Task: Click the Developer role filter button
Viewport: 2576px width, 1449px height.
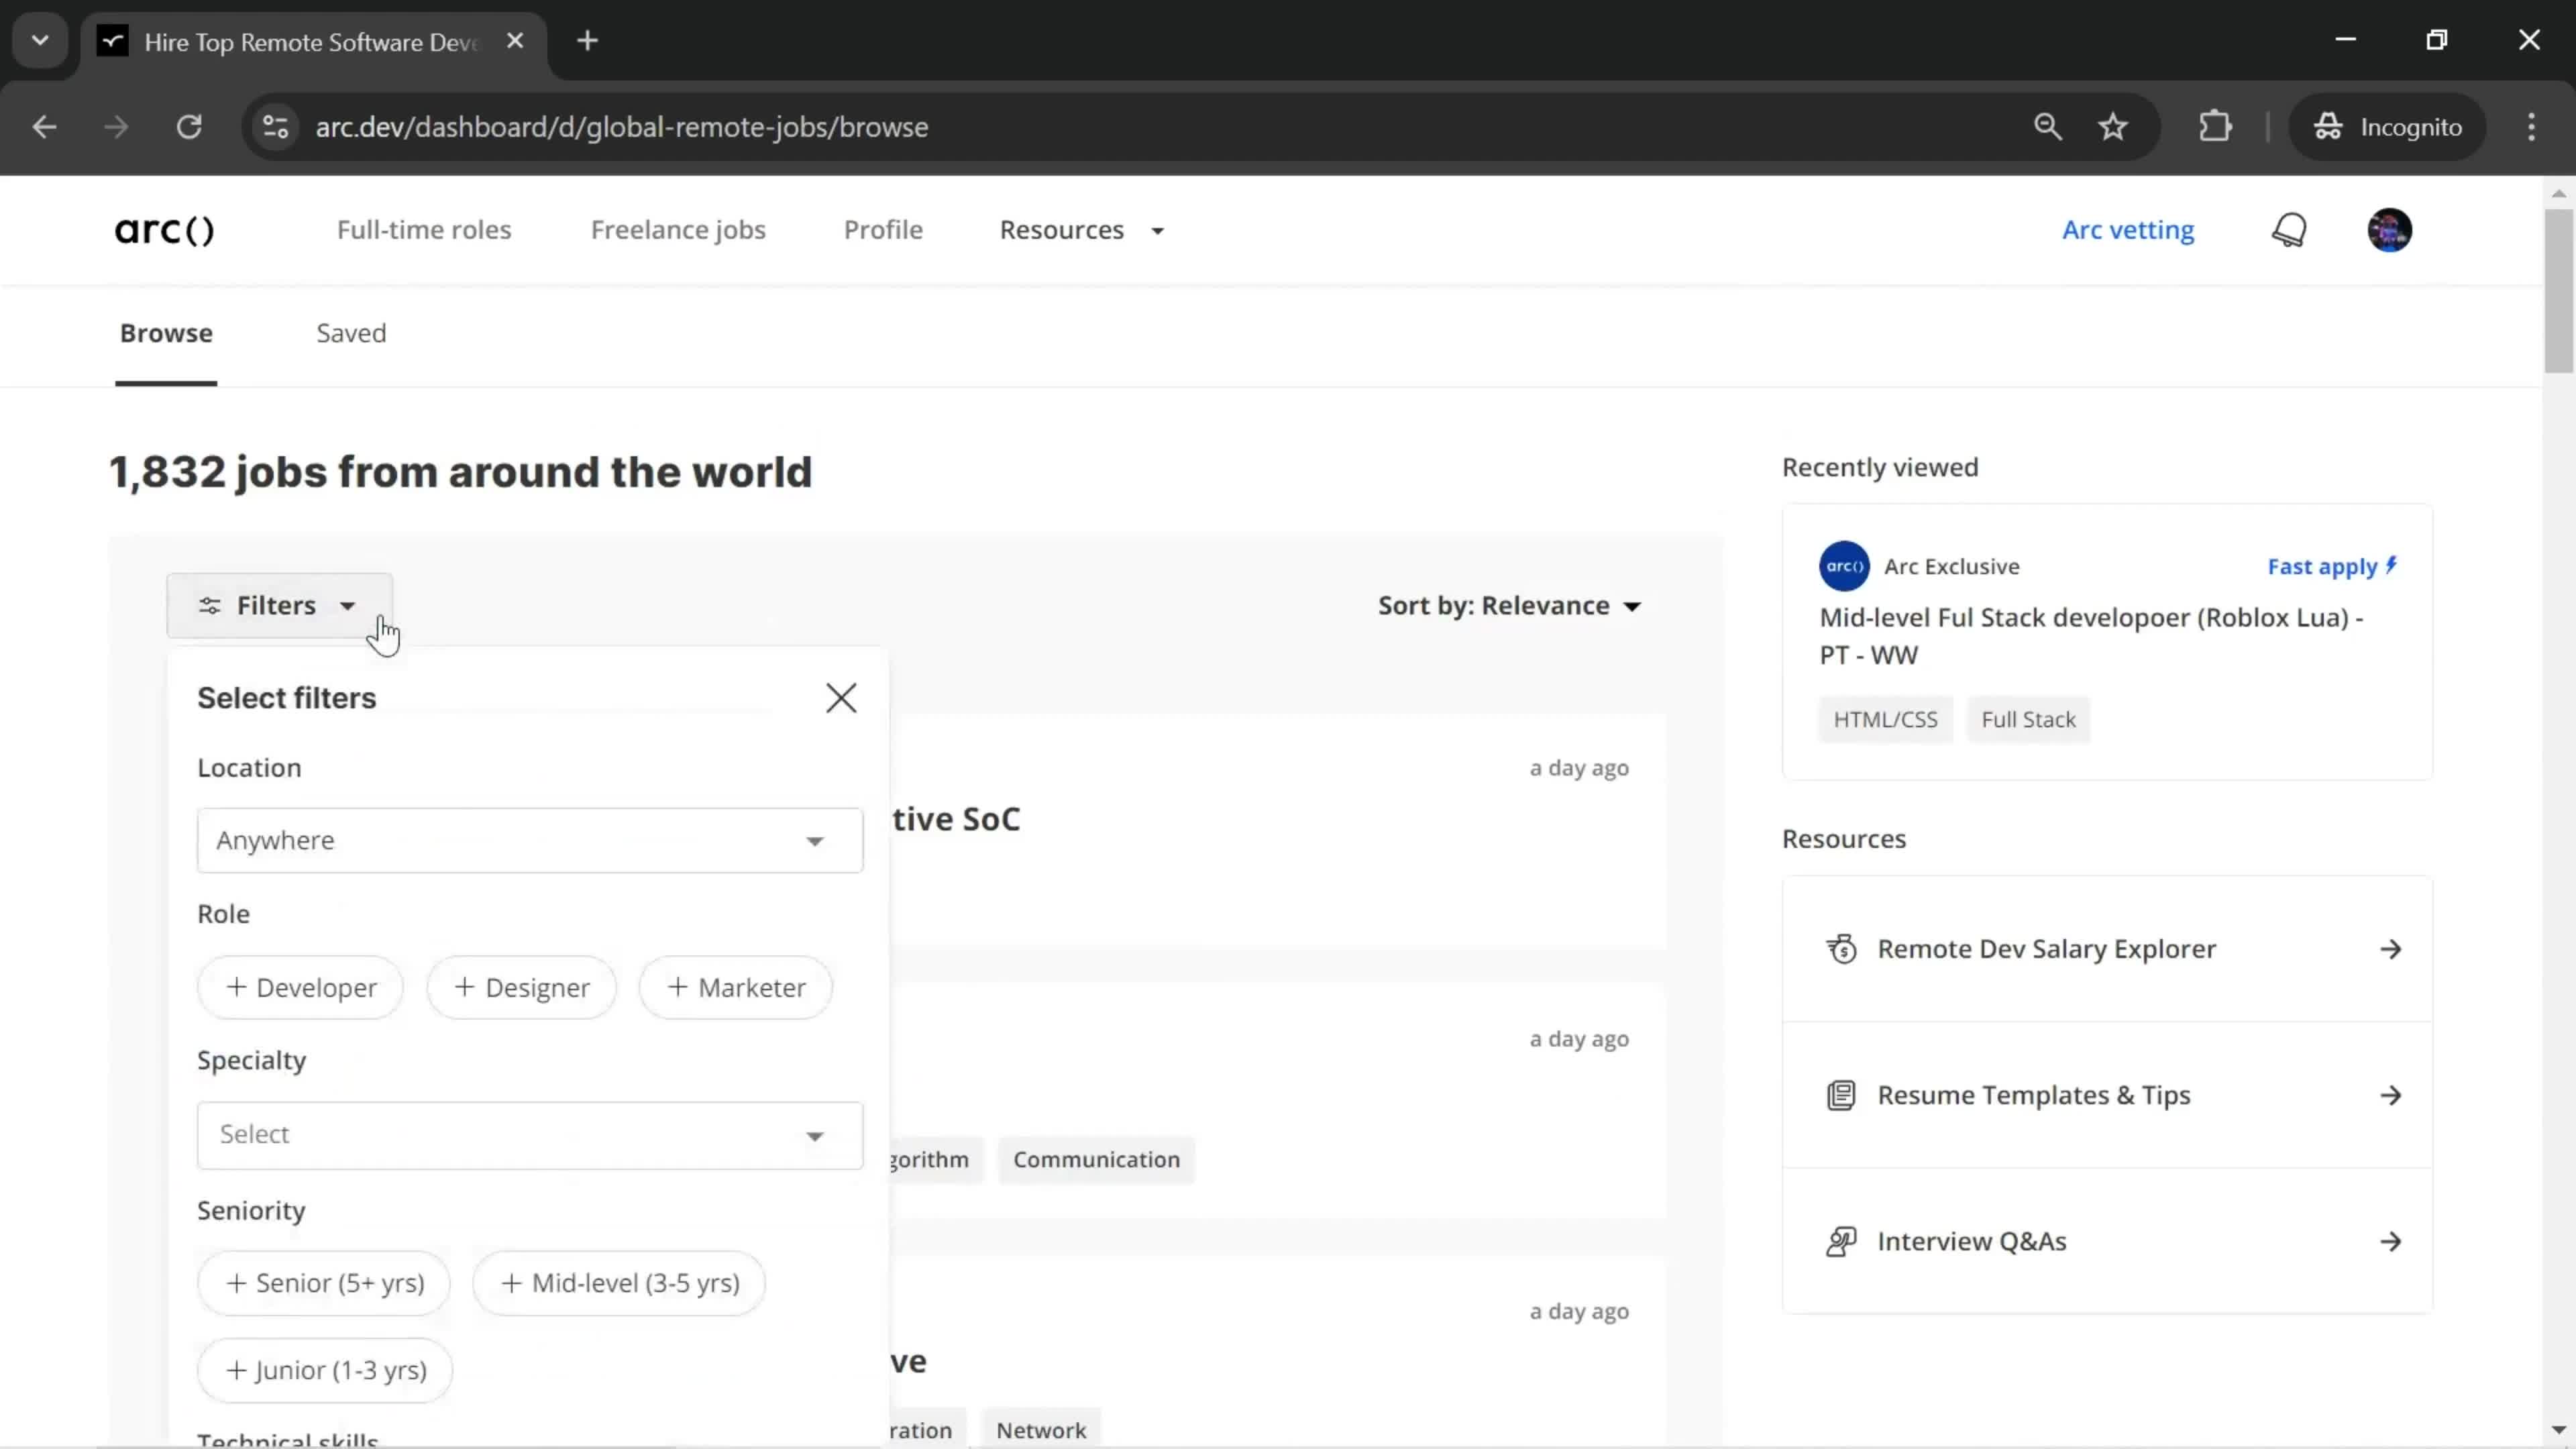Action: (x=301, y=989)
